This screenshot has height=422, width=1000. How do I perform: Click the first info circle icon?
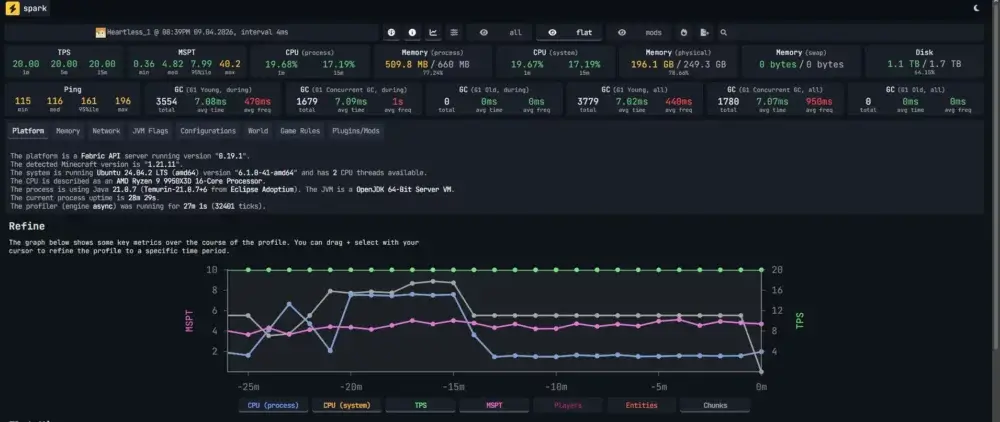pyautogui.click(x=391, y=32)
